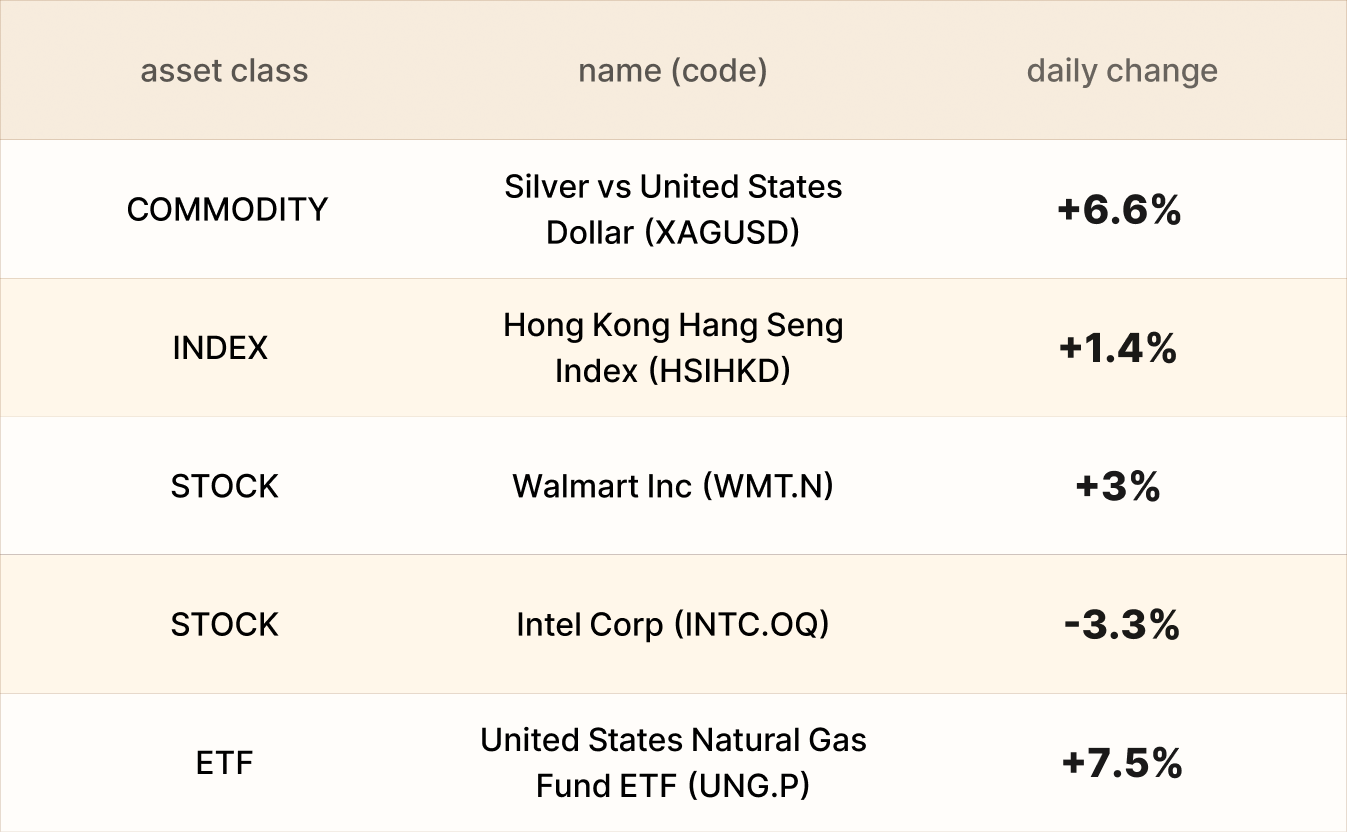The width and height of the screenshot is (1347, 832).
Task: Click the INDEX asset class cell
Action: point(221,348)
